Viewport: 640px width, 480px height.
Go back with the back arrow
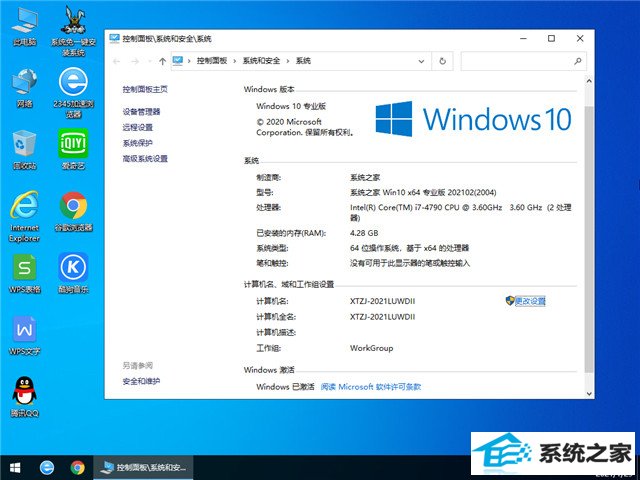pyautogui.click(x=116, y=61)
